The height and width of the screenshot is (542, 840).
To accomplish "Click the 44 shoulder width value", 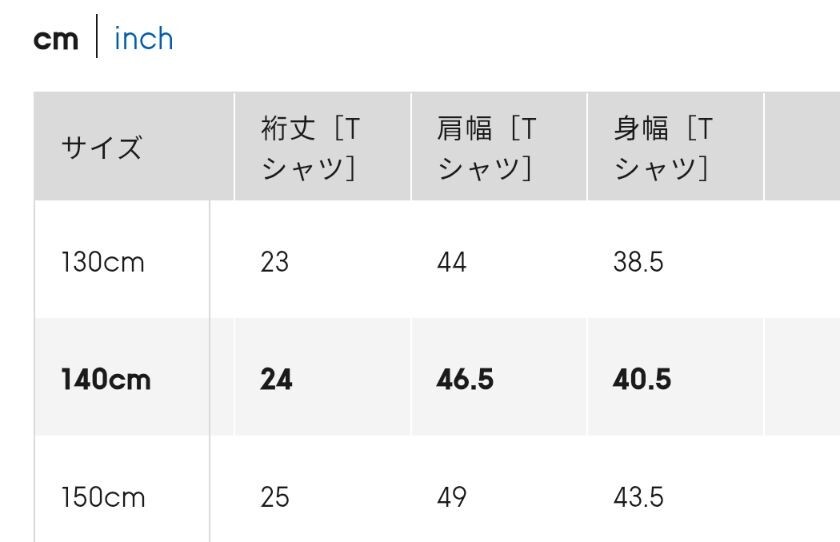I will [x=451, y=262].
